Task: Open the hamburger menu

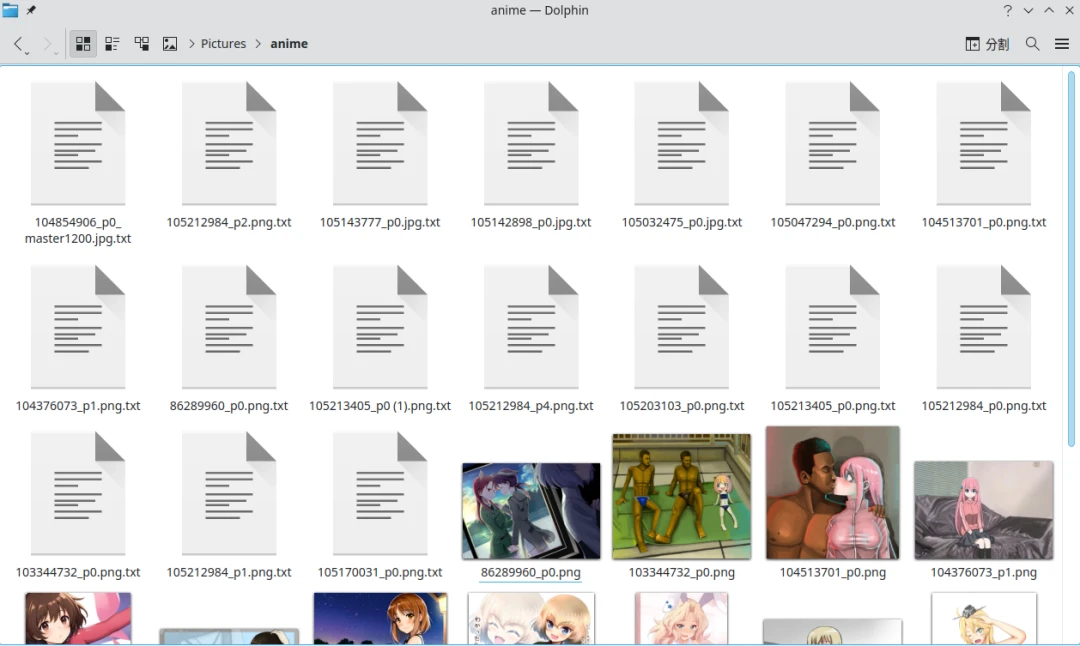Action: coord(1061,44)
